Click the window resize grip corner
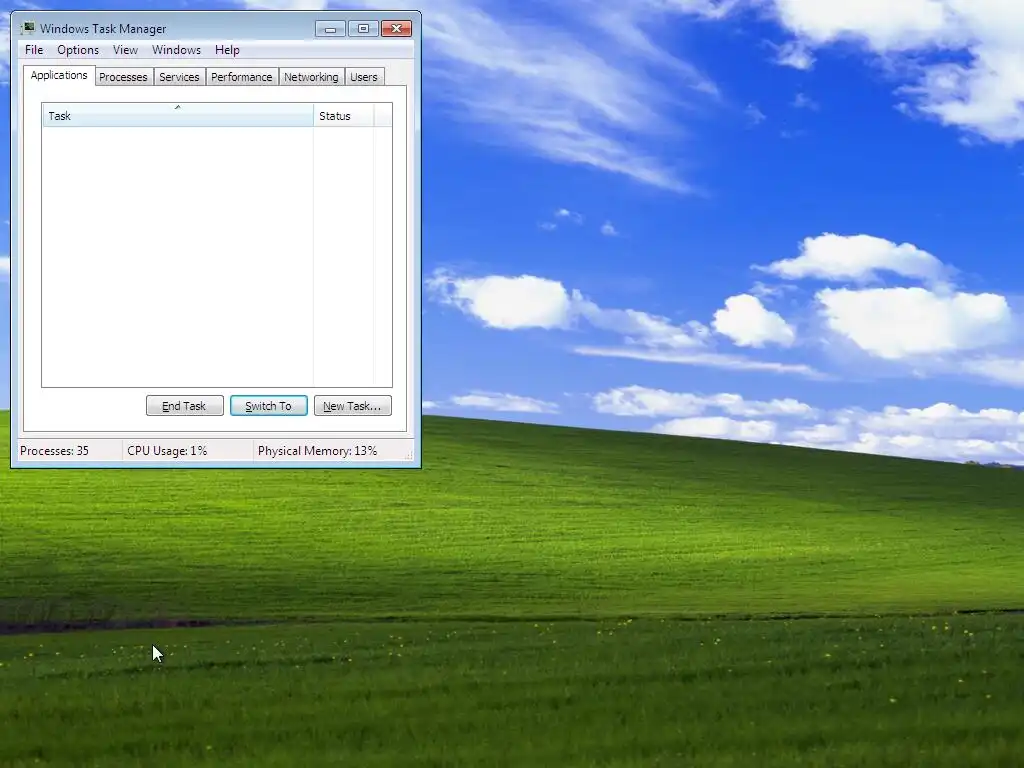 (x=409, y=455)
